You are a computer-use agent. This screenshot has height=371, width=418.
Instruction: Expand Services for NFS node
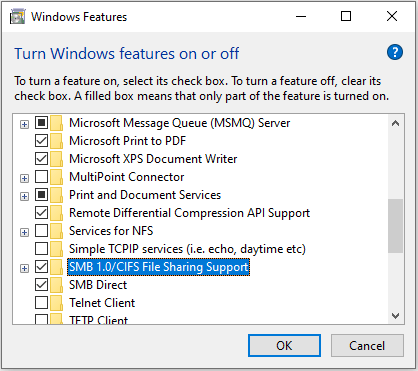(24, 232)
